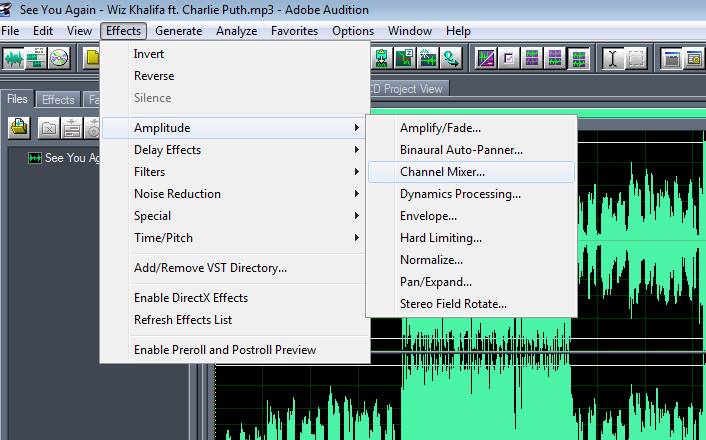The image size is (706, 440).
Task: Click the first purple-green waveform toolbar icon
Action: [x=532, y=58]
